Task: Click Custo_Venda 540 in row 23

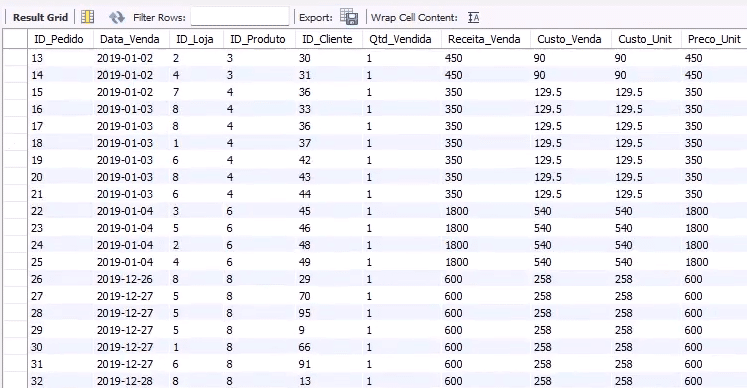Action: [543, 228]
